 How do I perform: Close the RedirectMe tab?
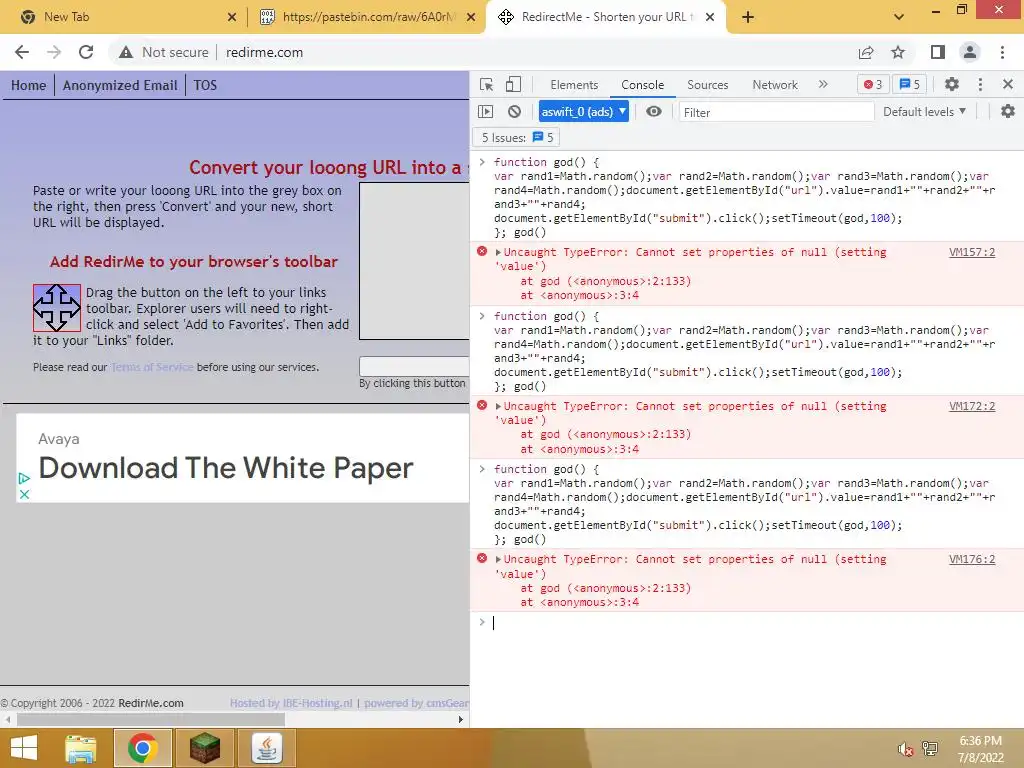[x=711, y=17]
